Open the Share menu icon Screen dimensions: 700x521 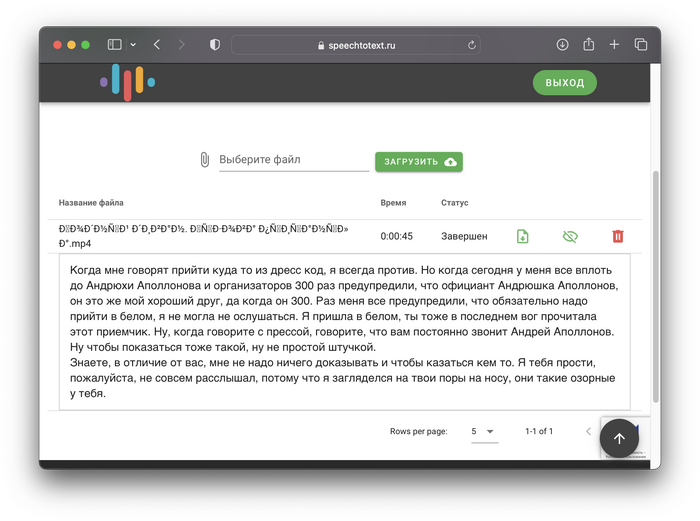[588, 44]
